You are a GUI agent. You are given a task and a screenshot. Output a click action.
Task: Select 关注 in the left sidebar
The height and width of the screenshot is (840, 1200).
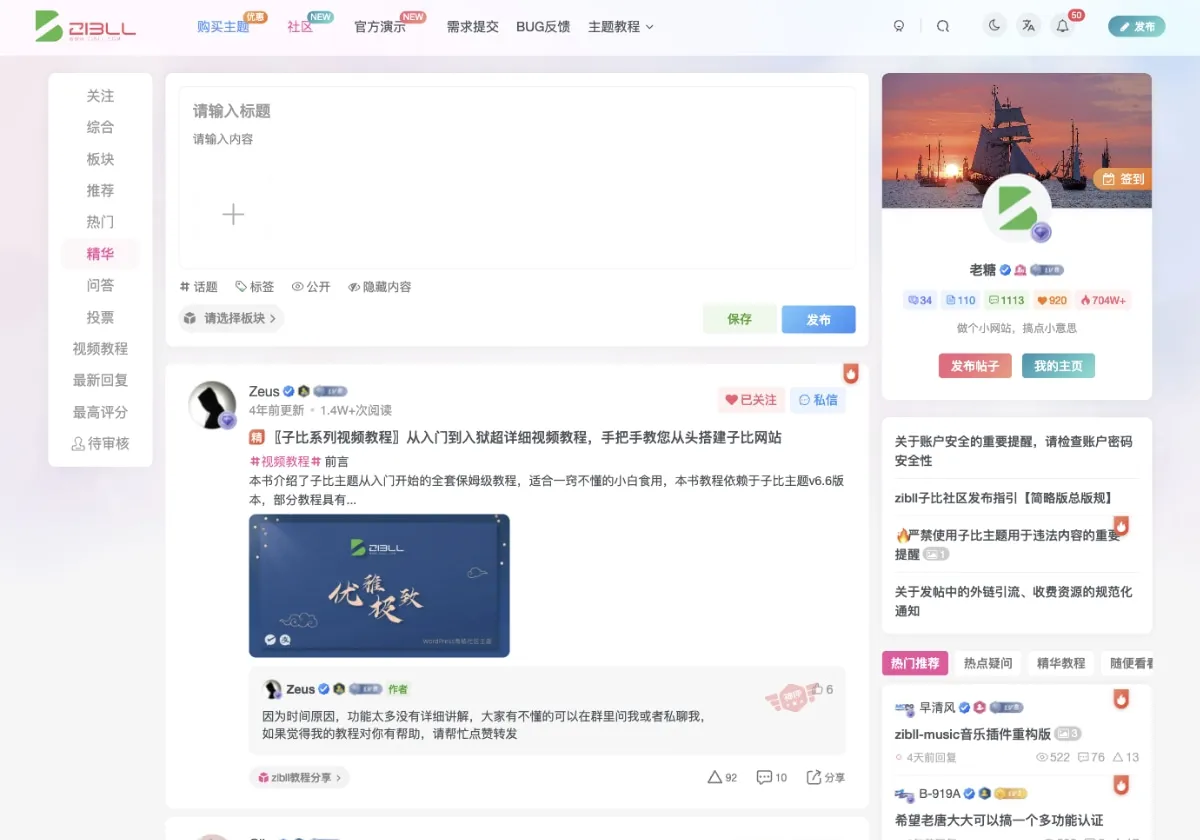tap(100, 96)
